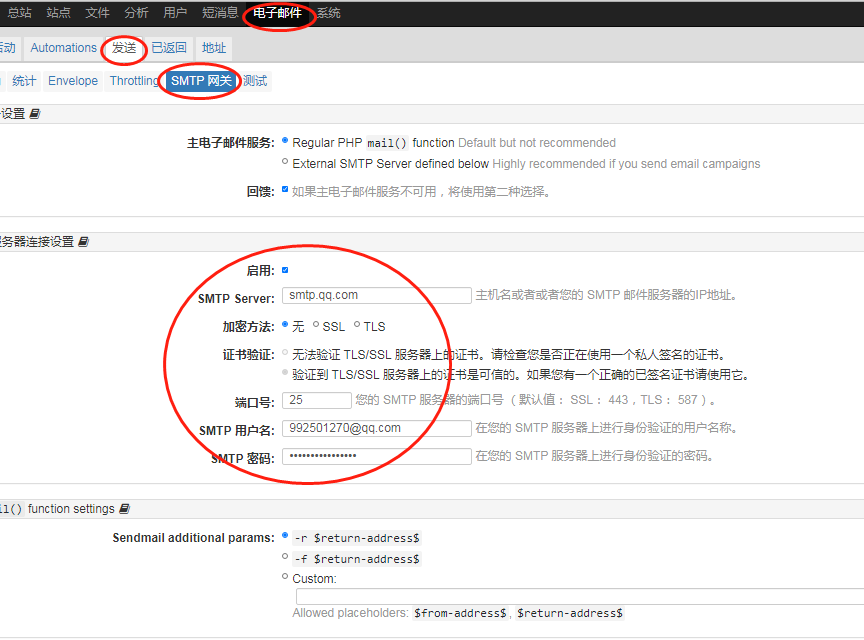This screenshot has width=864, height=640.
Task: Open the 文件 top menu
Action: point(98,13)
